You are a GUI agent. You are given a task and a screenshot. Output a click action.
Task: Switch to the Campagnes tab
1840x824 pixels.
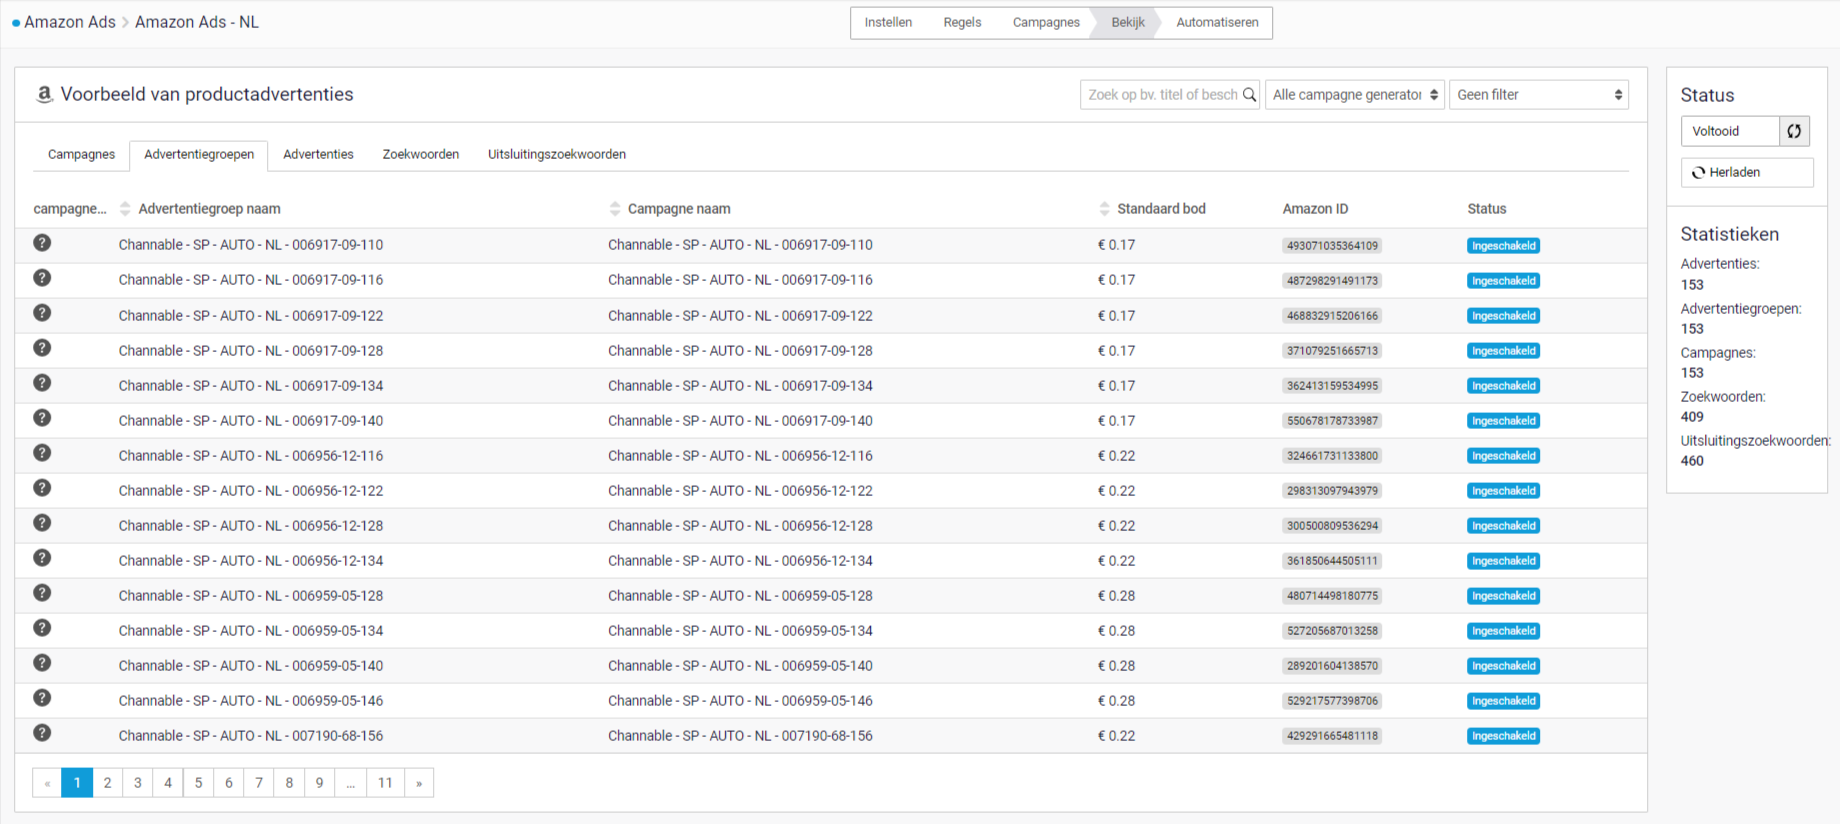(x=81, y=154)
